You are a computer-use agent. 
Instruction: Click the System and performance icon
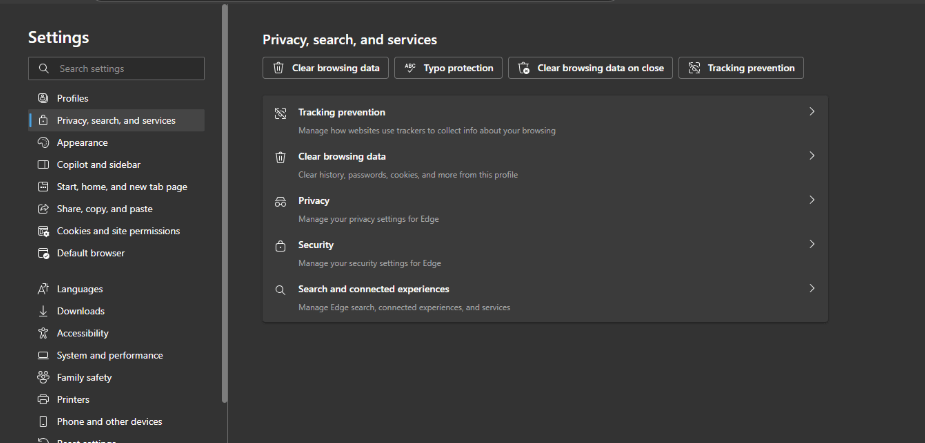click(42, 356)
